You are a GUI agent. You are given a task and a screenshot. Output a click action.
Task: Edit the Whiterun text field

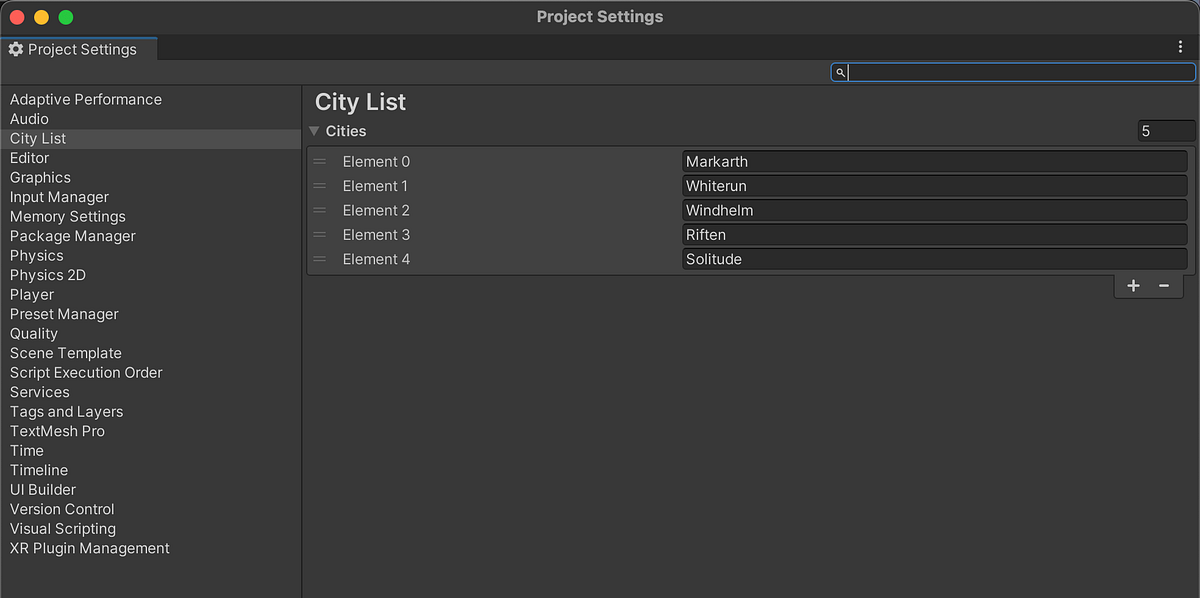point(935,186)
